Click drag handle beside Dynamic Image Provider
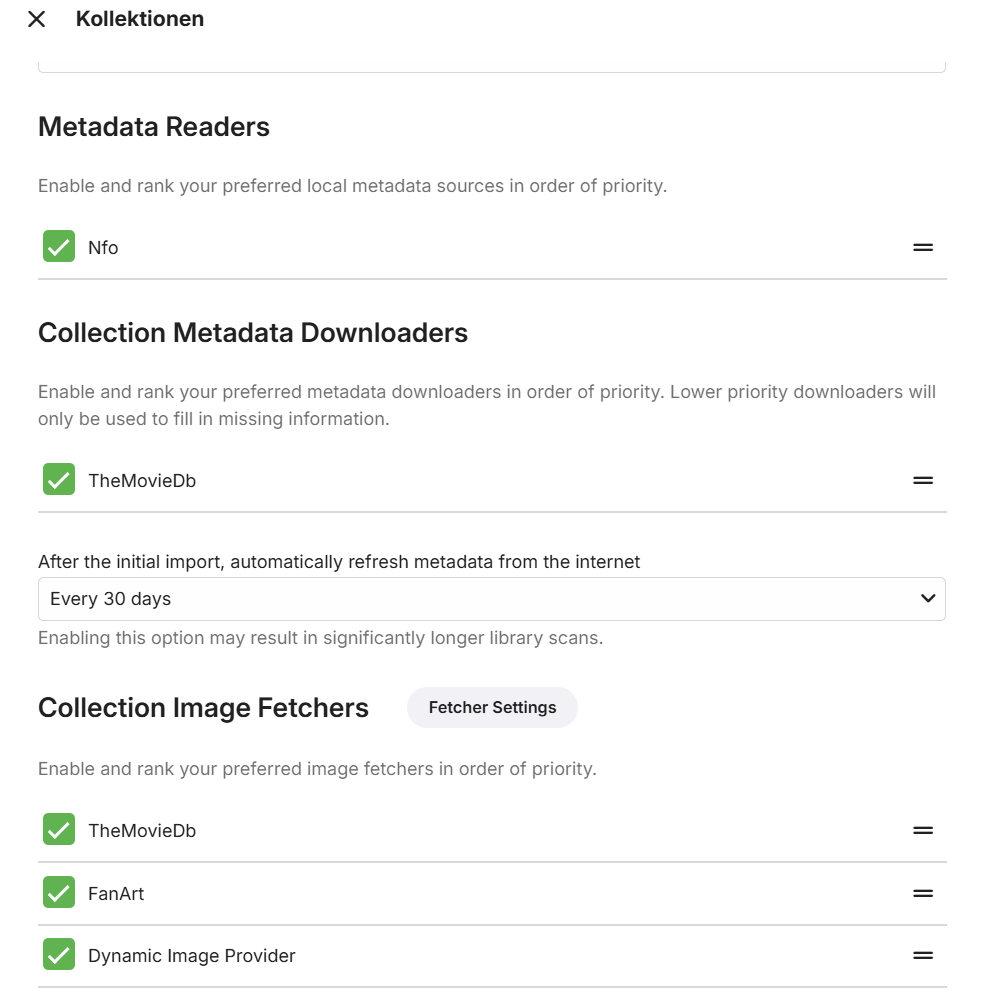 923,955
